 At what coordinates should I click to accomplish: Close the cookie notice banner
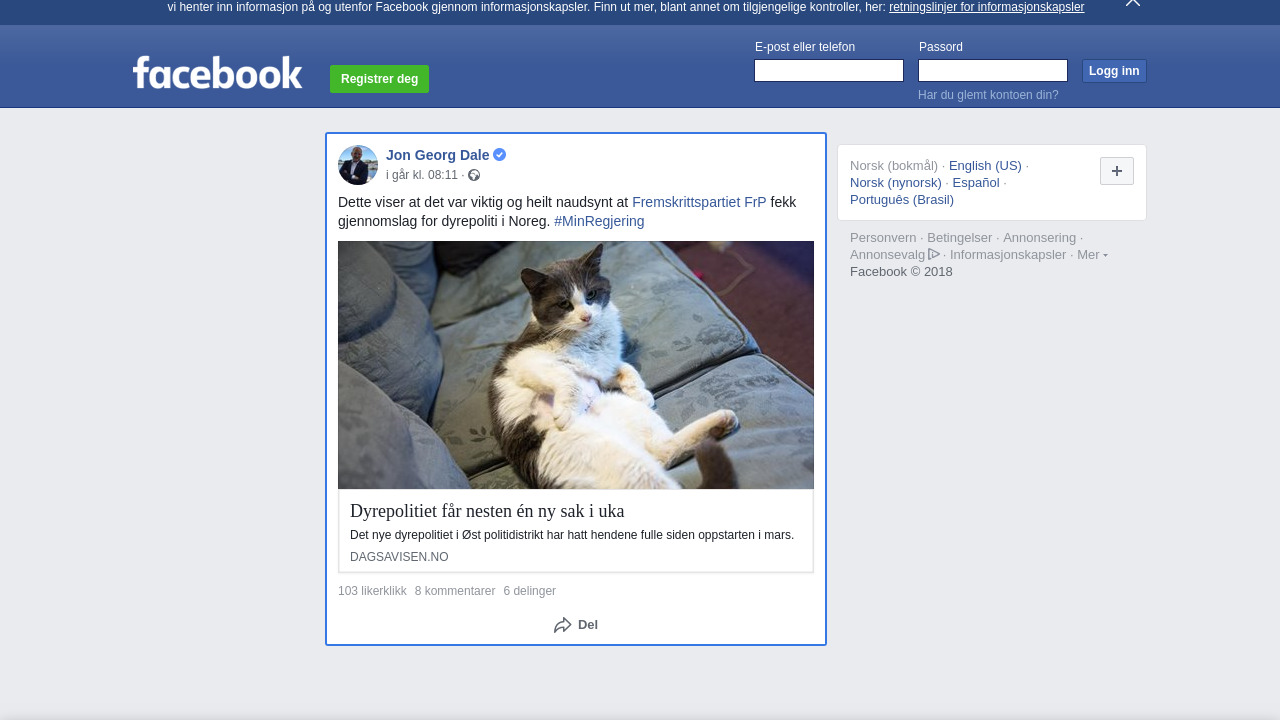pos(1133,3)
